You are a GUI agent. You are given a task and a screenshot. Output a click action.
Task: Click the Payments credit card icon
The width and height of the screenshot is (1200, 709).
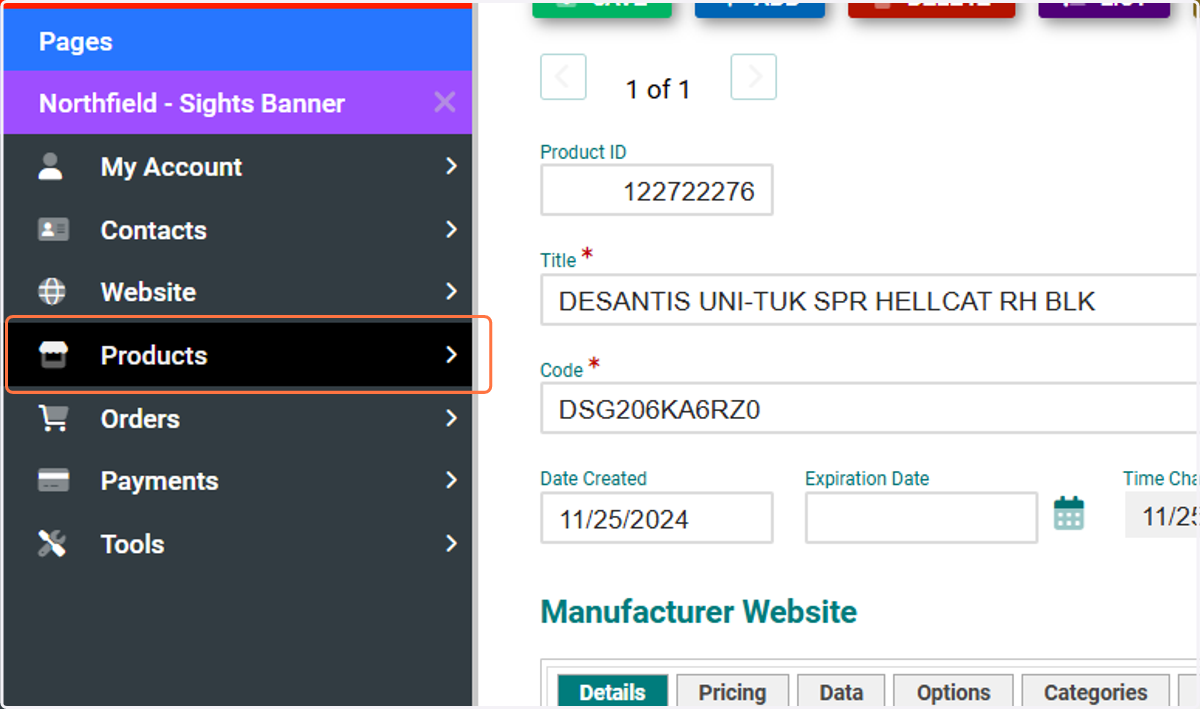click(53, 481)
